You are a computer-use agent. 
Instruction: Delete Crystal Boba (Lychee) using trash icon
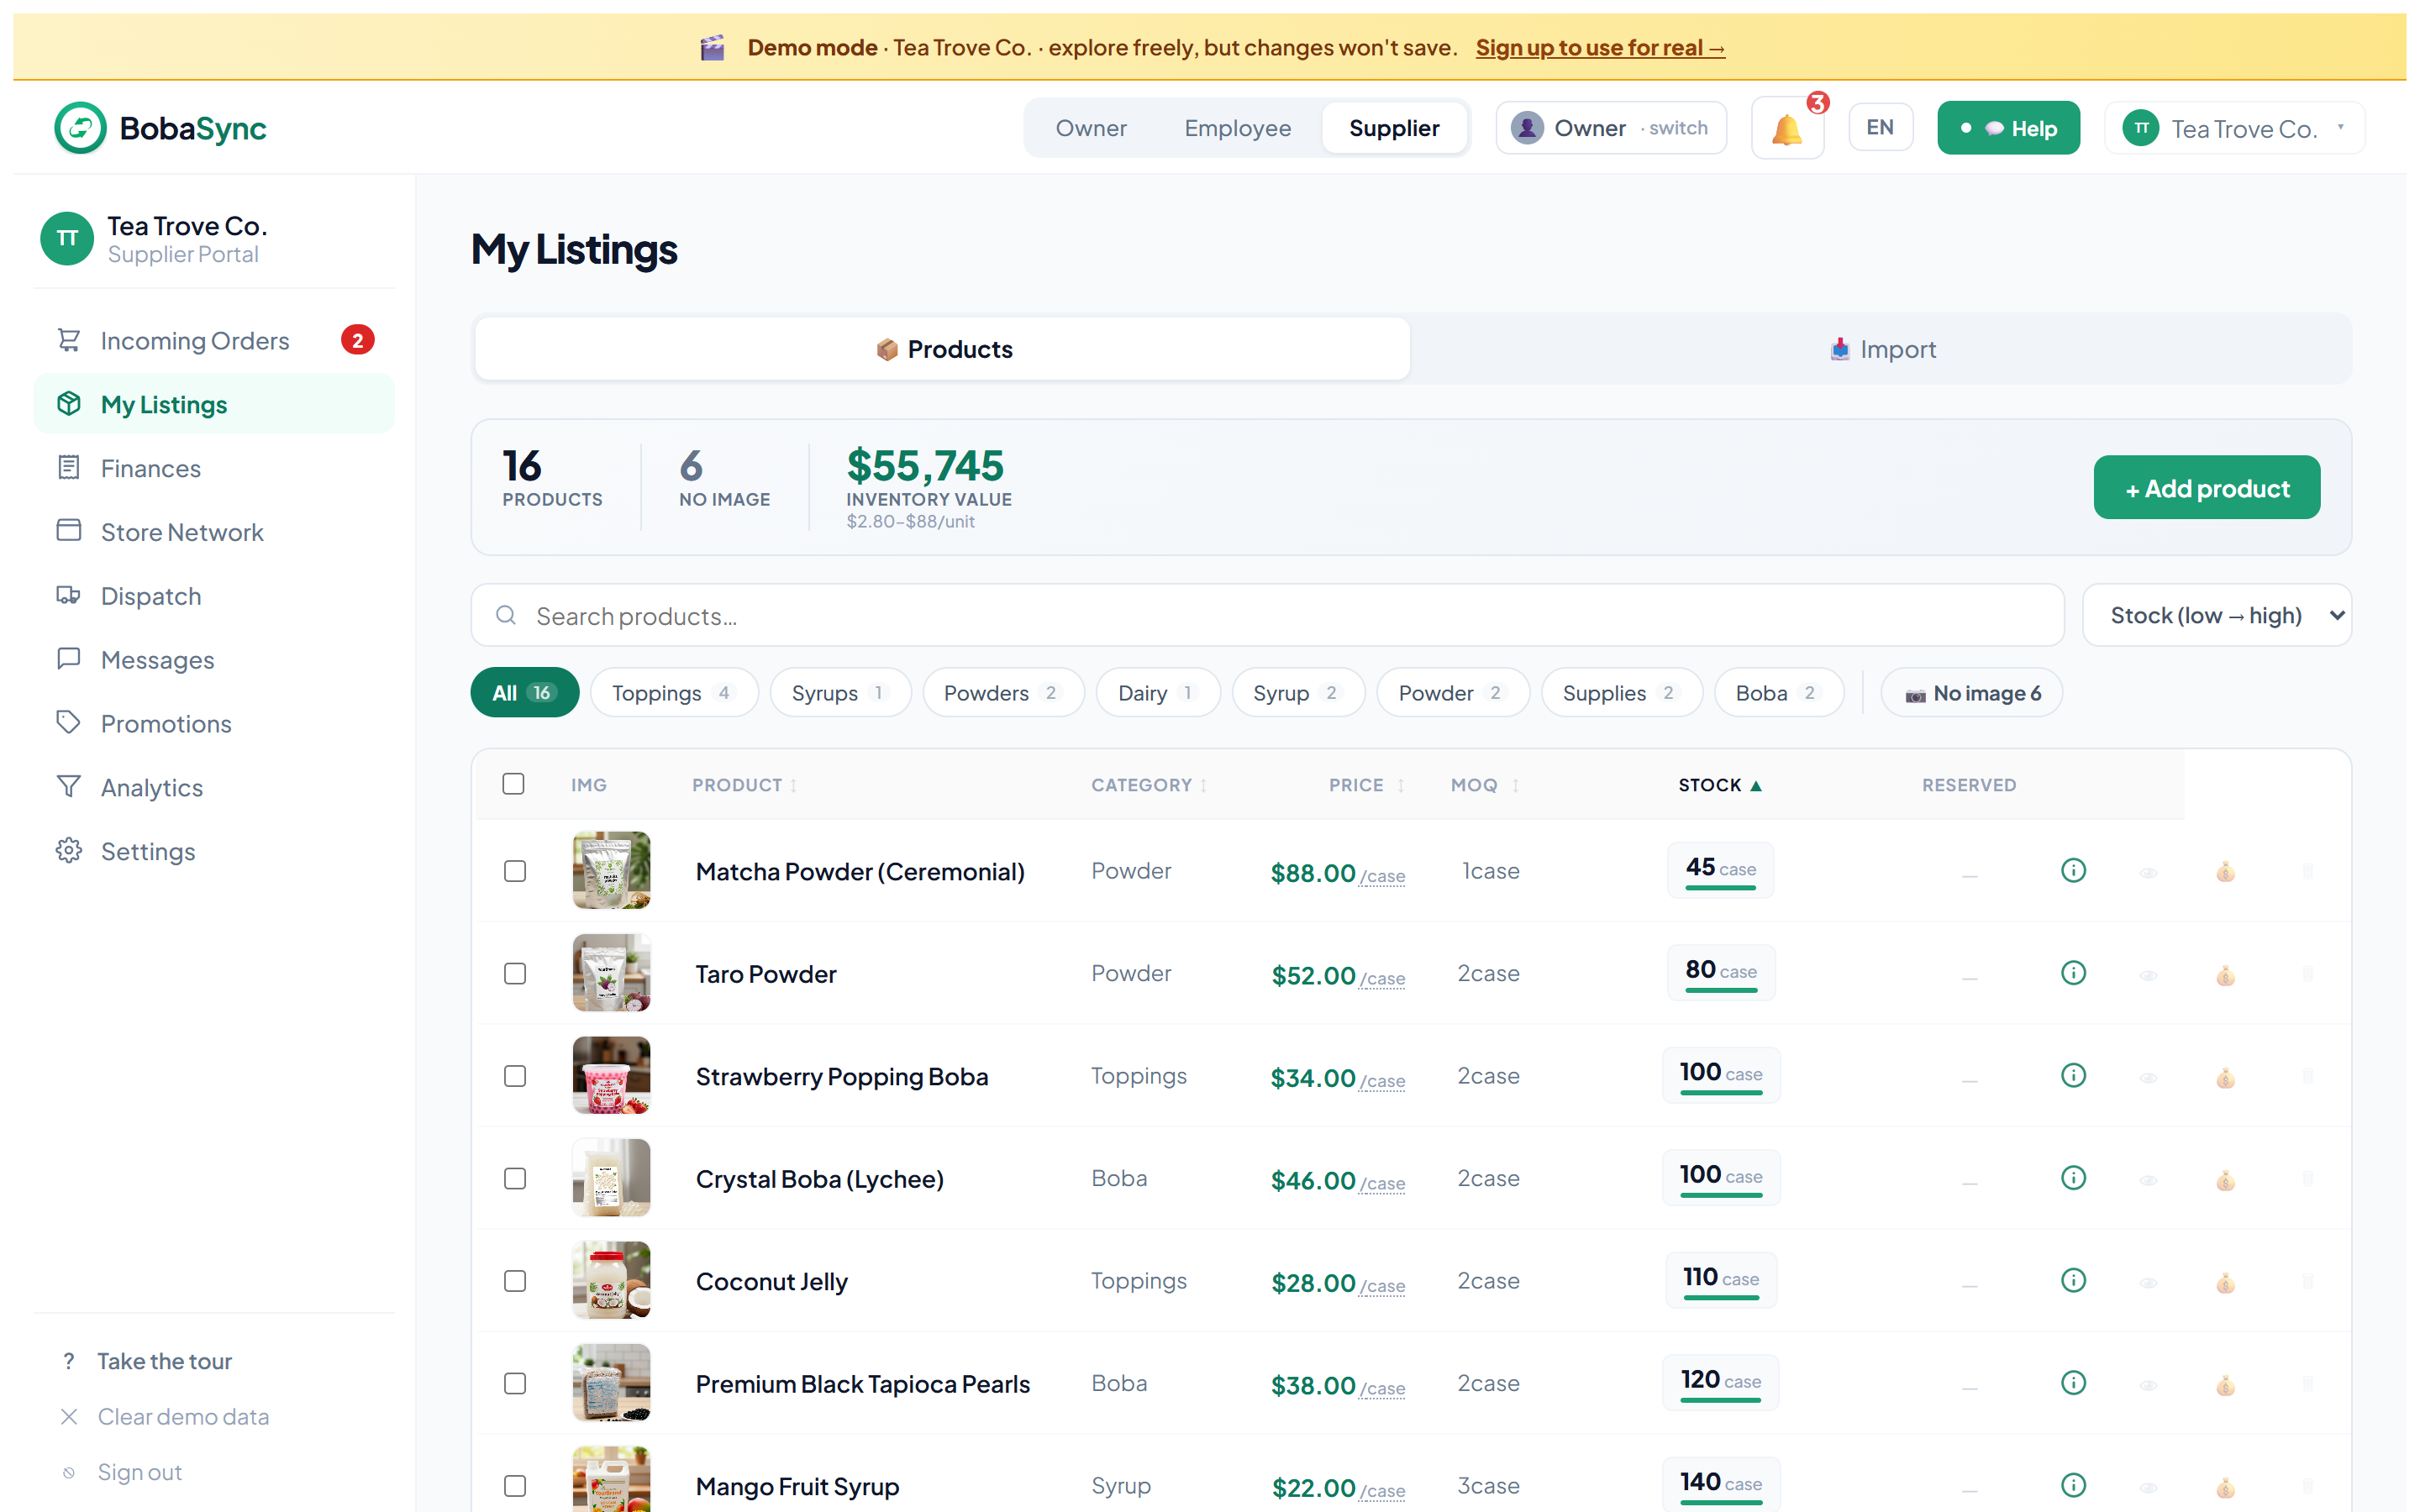click(2308, 1179)
